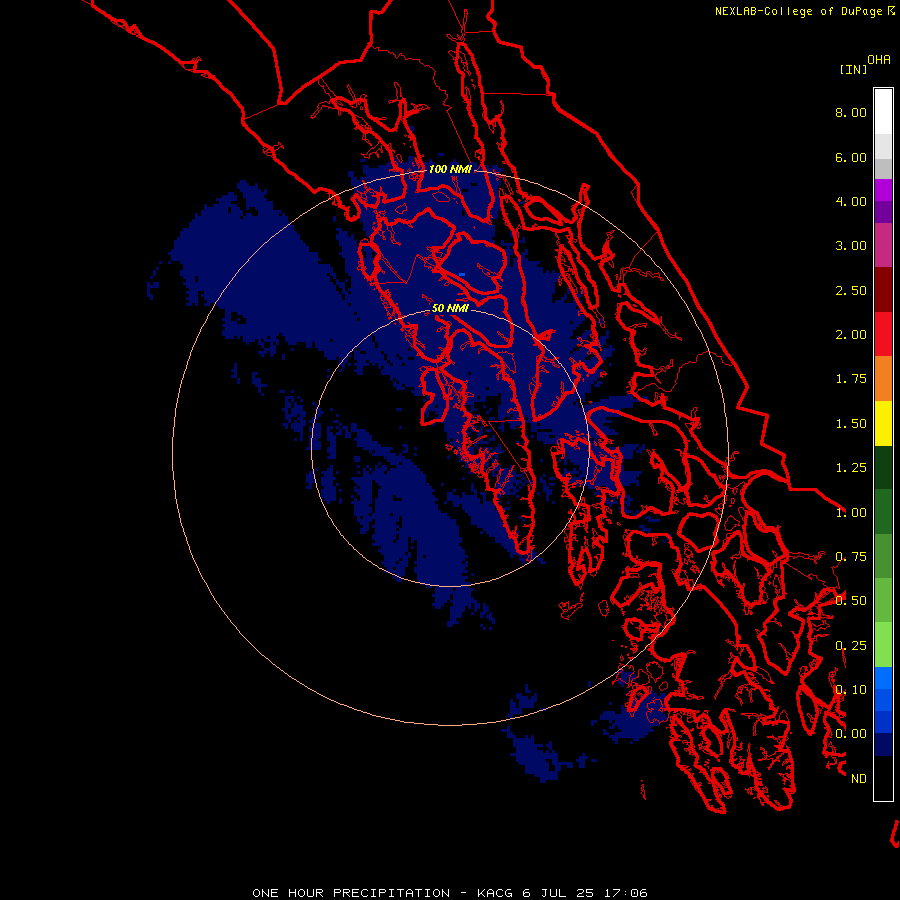Click the OHA product label above legend

tap(879, 60)
